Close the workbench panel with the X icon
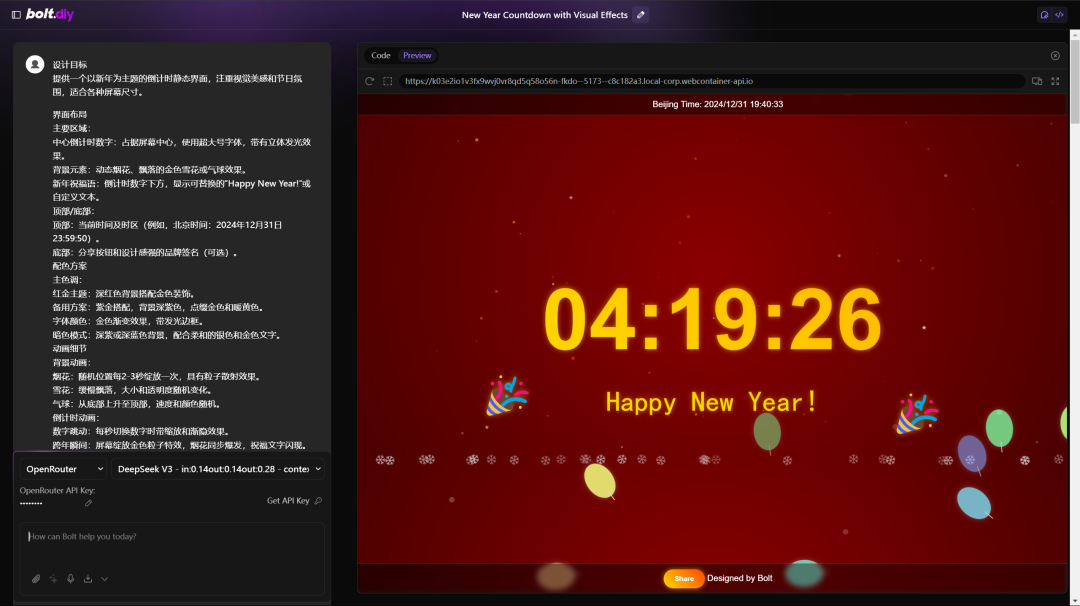This screenshot has width=1080, height=606. [x=1055, y=55]
